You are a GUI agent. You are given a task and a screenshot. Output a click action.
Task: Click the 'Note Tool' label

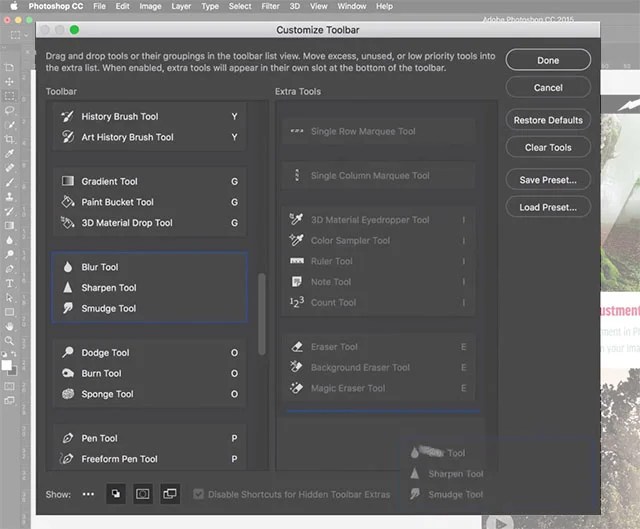tap(331, 282)
